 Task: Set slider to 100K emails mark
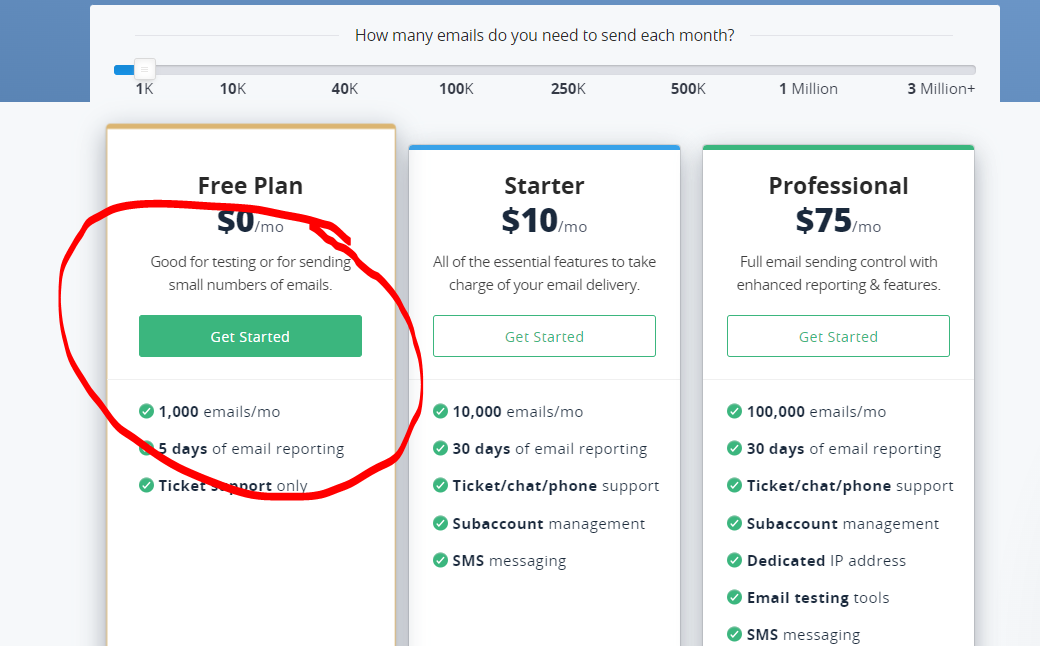click(x=456, y=70)
